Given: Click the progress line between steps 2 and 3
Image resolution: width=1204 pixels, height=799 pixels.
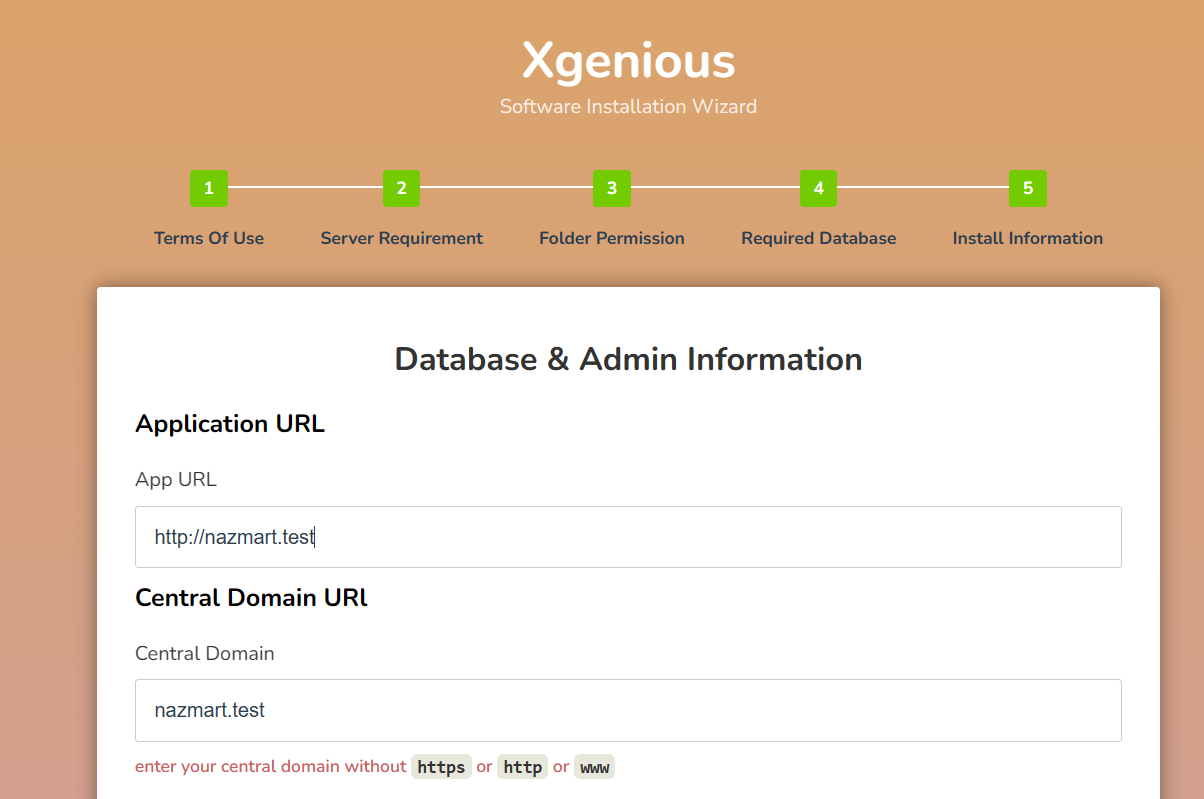Looking at the screenshot, I should tap(506, 188).
